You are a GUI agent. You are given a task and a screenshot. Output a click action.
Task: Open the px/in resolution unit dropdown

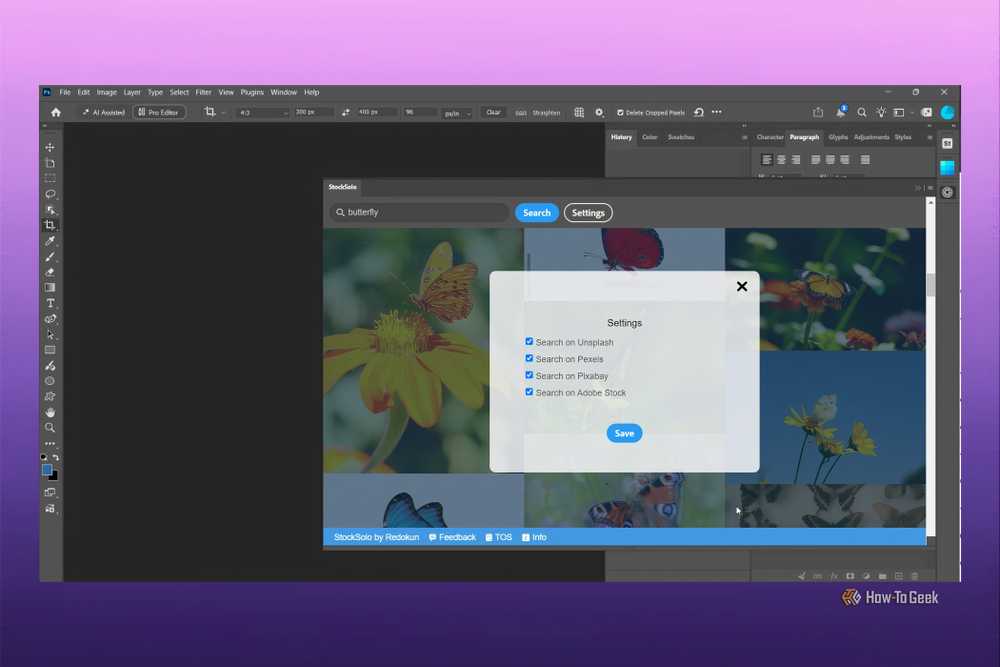(457, 113)
